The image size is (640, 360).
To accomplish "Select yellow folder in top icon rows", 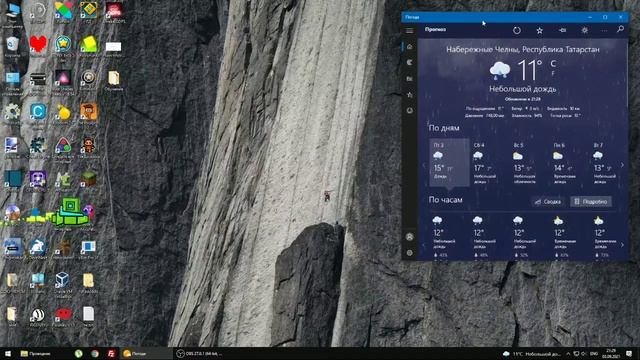I will click(113, 79).
